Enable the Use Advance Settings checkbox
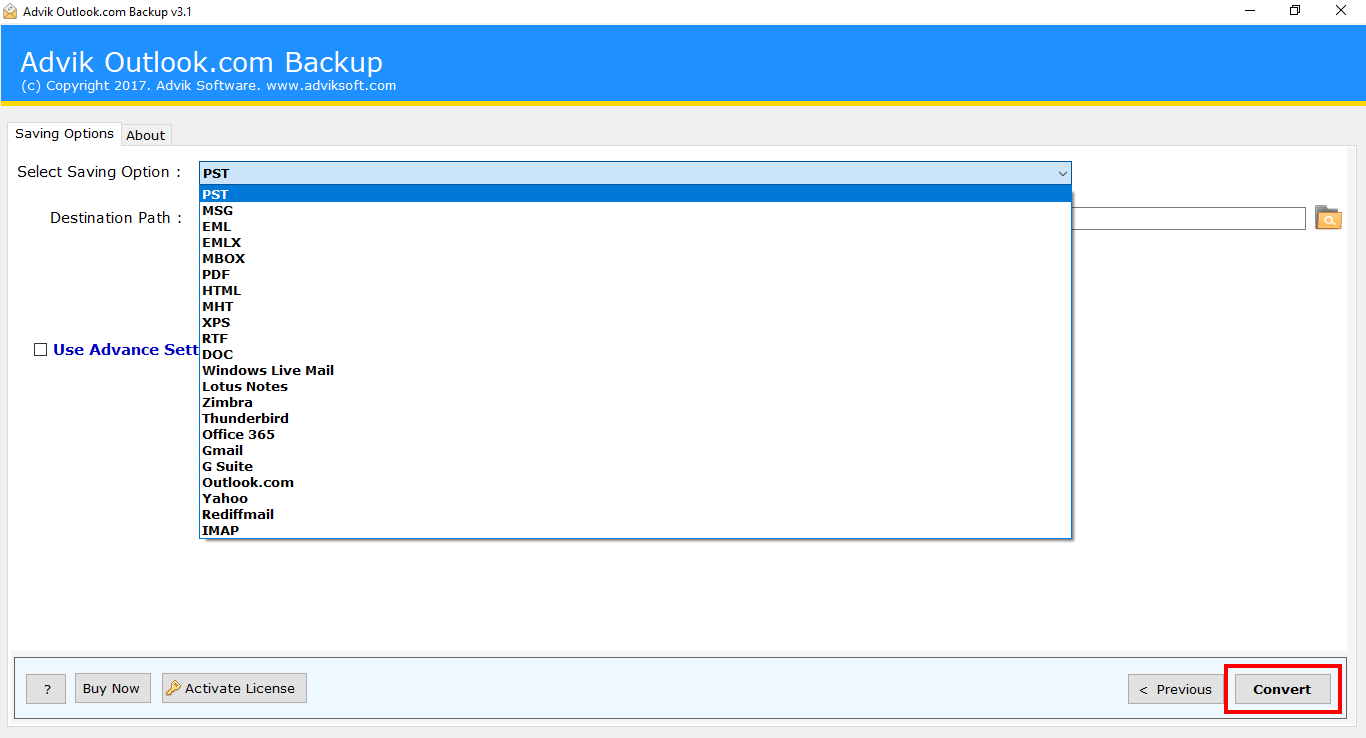This screenshot has width=1366, height=738. click(x=41, y=350)
